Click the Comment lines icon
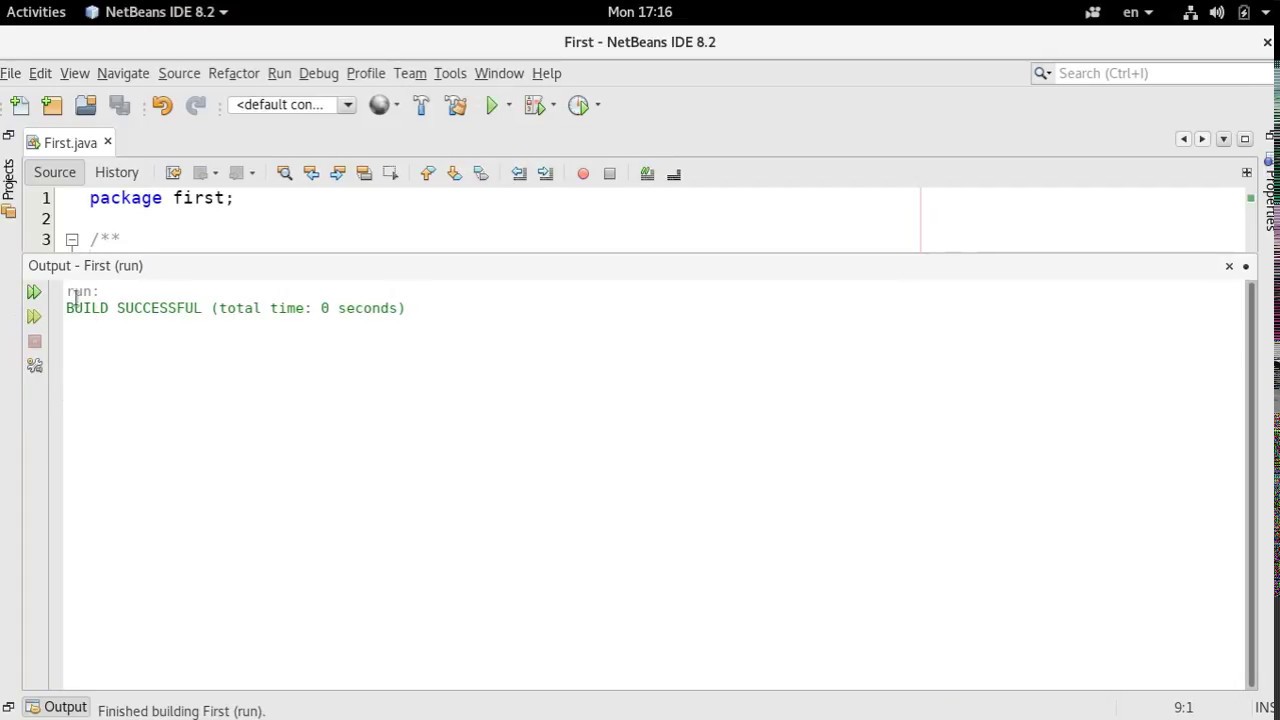 coord(647,174)
